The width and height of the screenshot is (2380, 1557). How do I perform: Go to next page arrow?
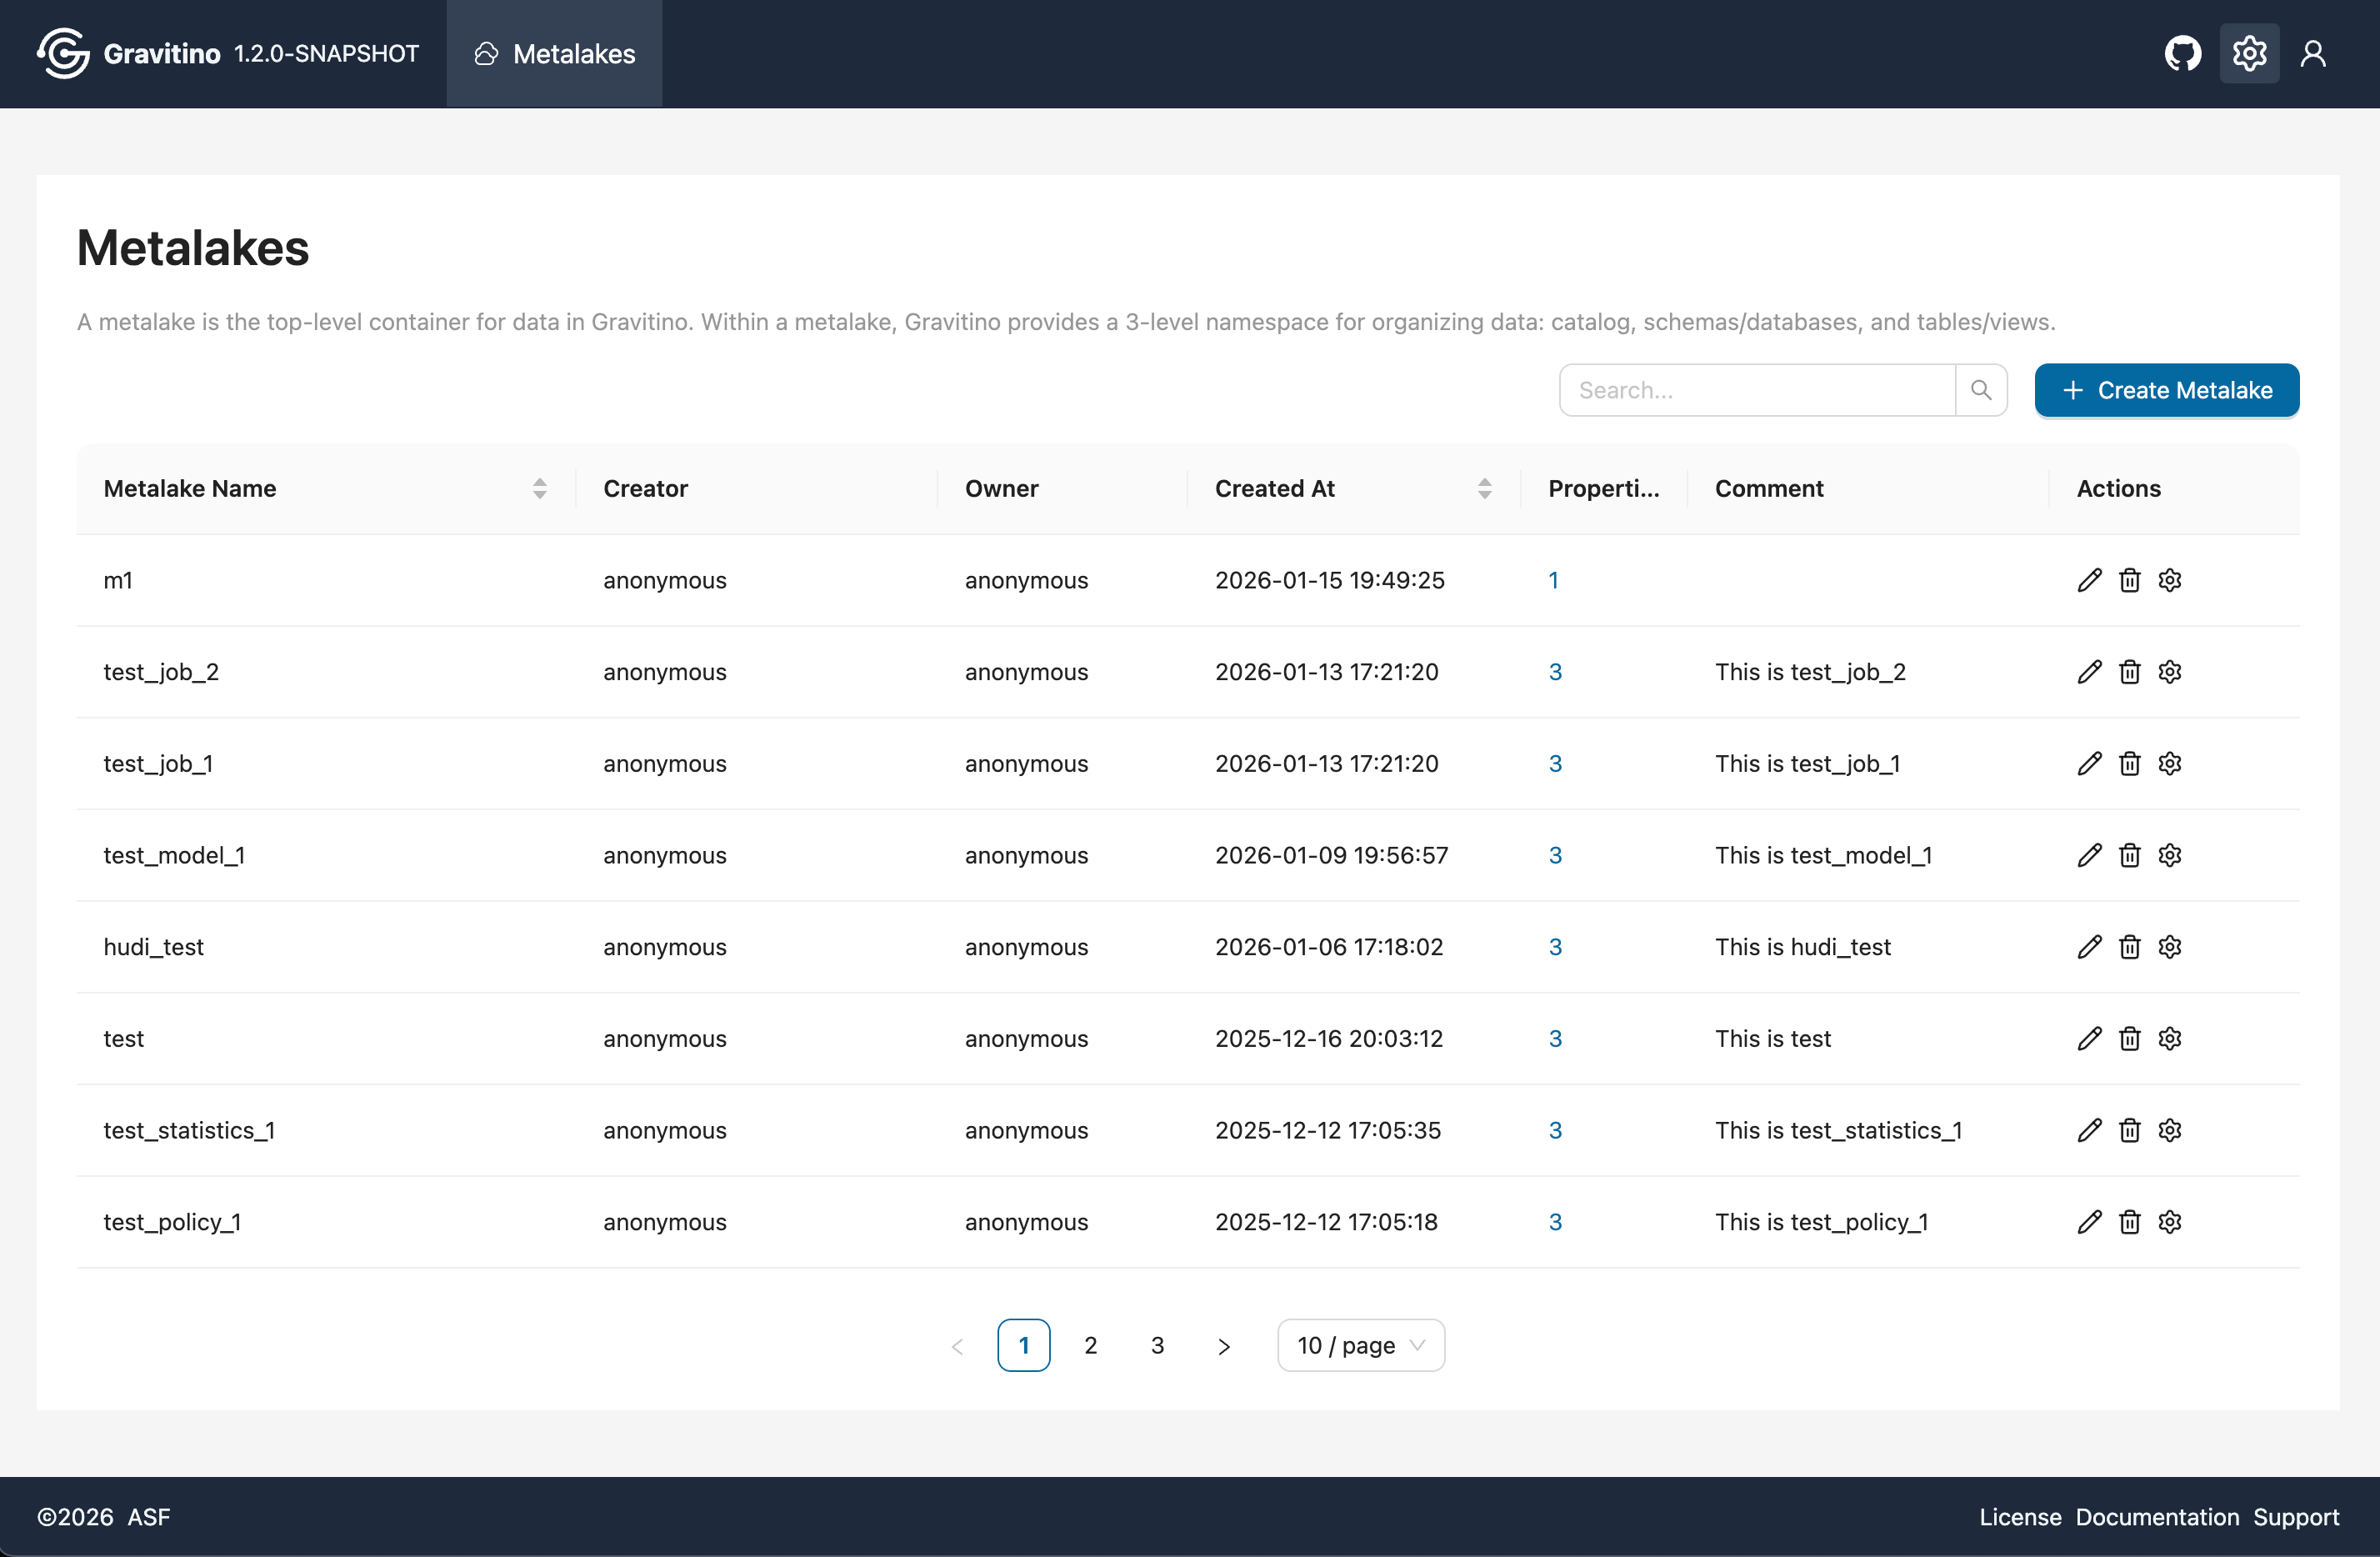click(x=1223, y=1346)
